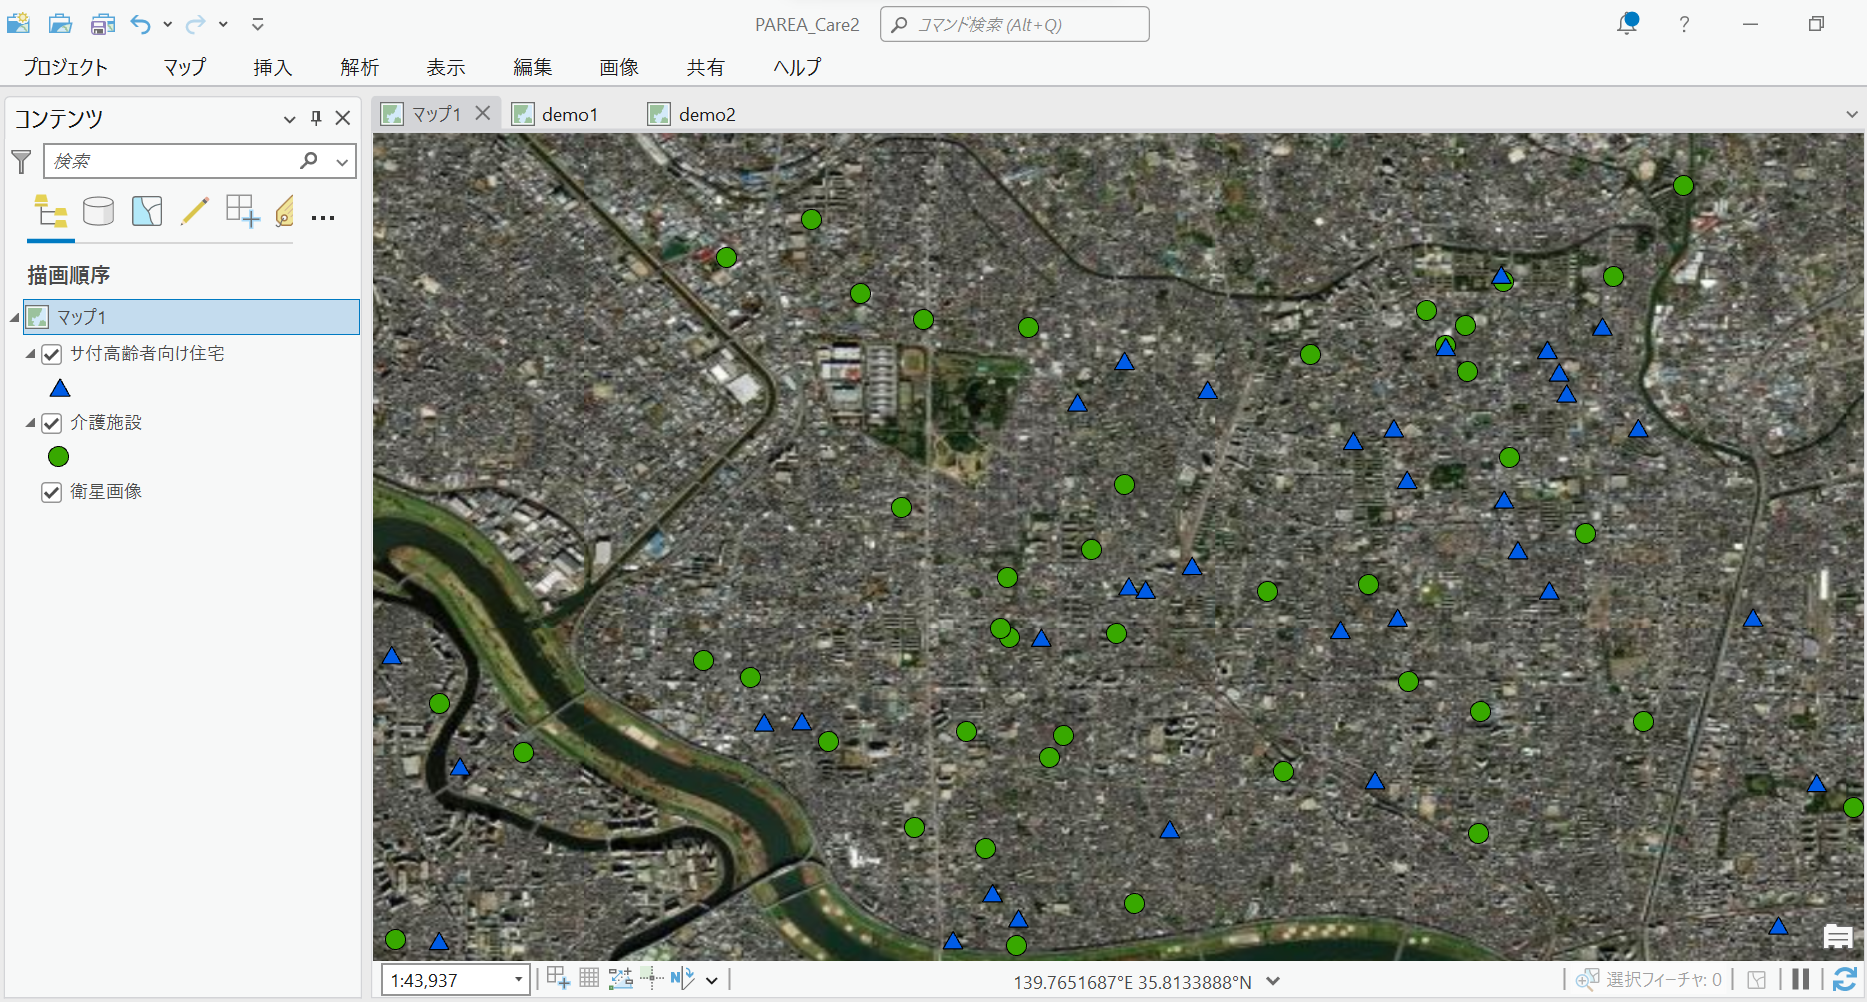1867x1002 pixels.
Task: Open the 挿入 ribbon tab
Action: (273, 67)
